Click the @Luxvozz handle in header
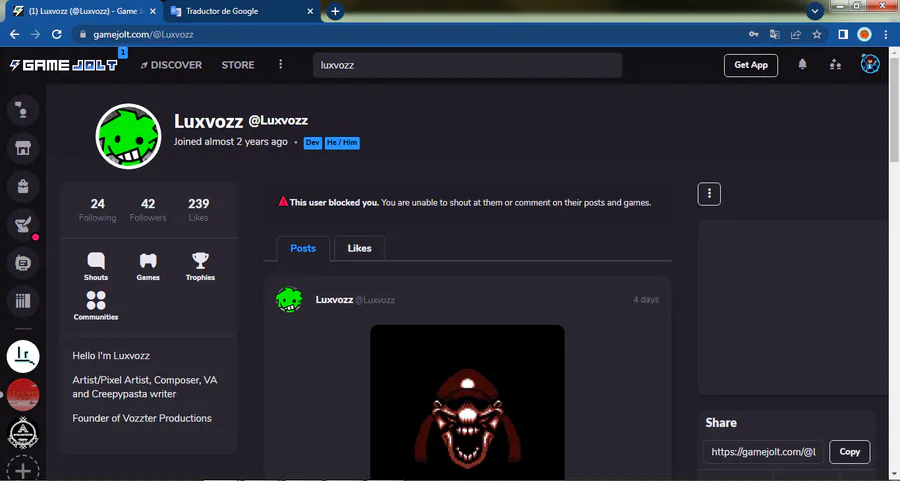This screenshot has height=481, width=900. click(x=278, y=121)
